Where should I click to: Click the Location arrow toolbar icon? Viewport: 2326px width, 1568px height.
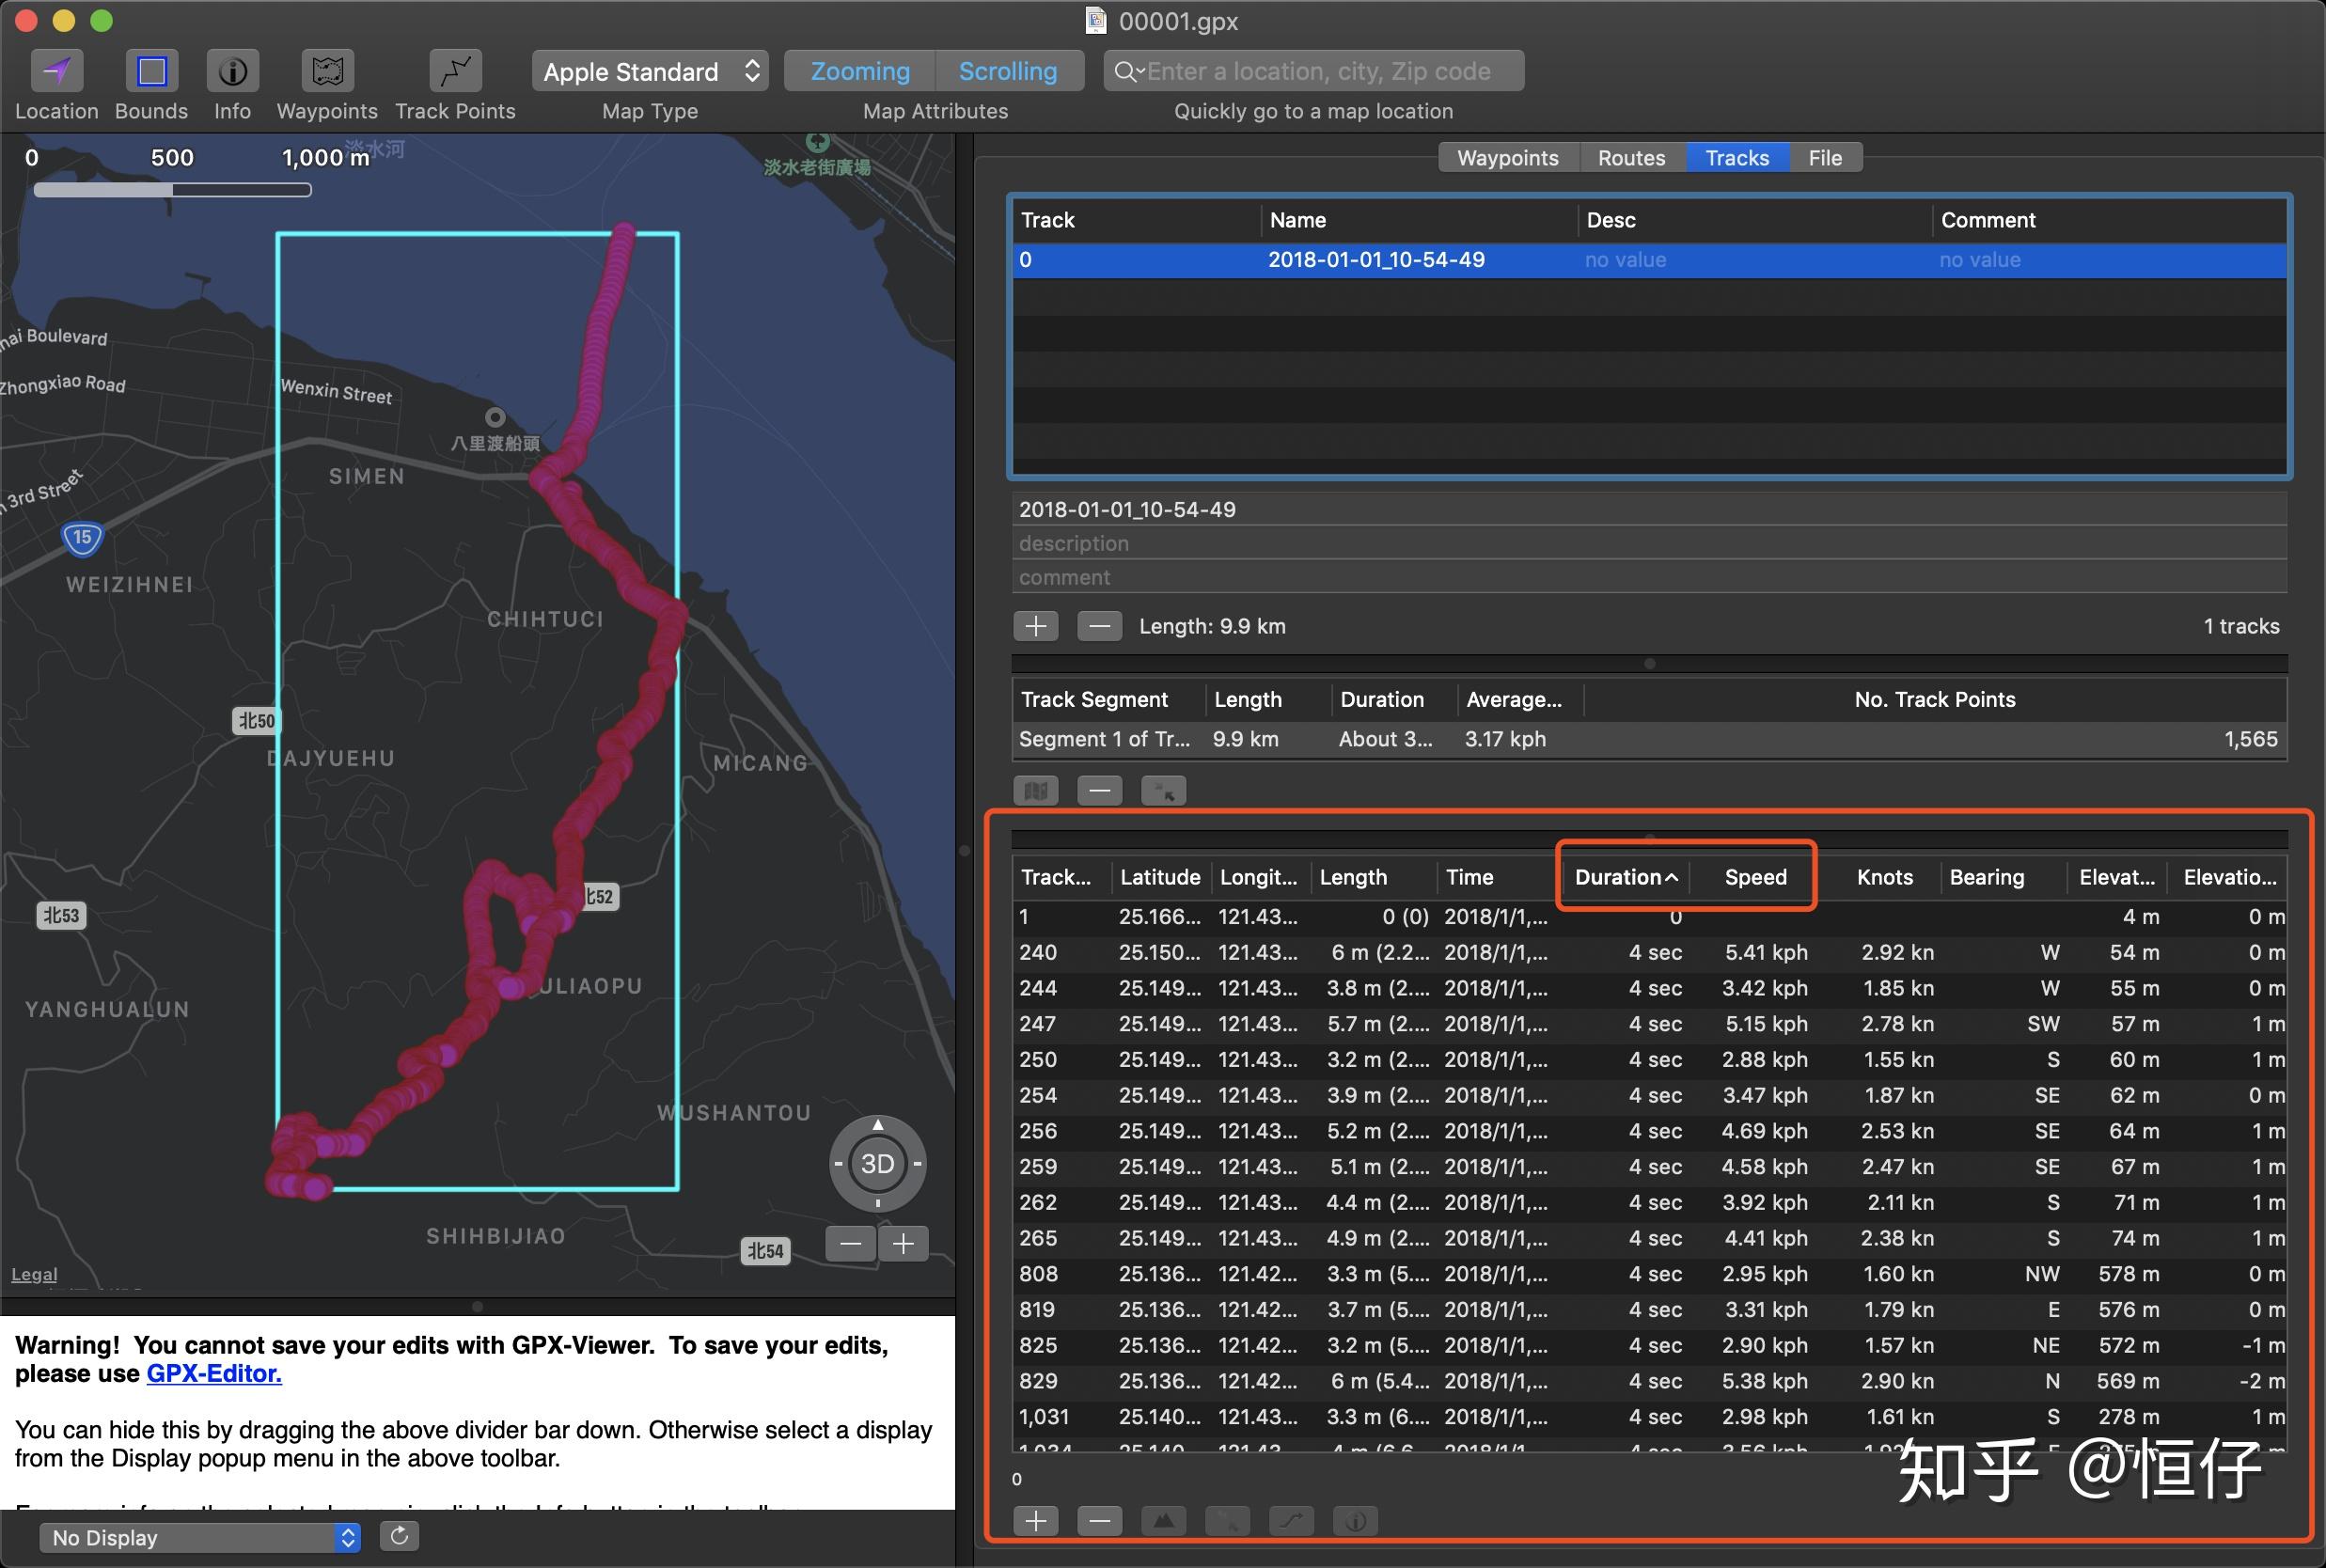(57, 71)
